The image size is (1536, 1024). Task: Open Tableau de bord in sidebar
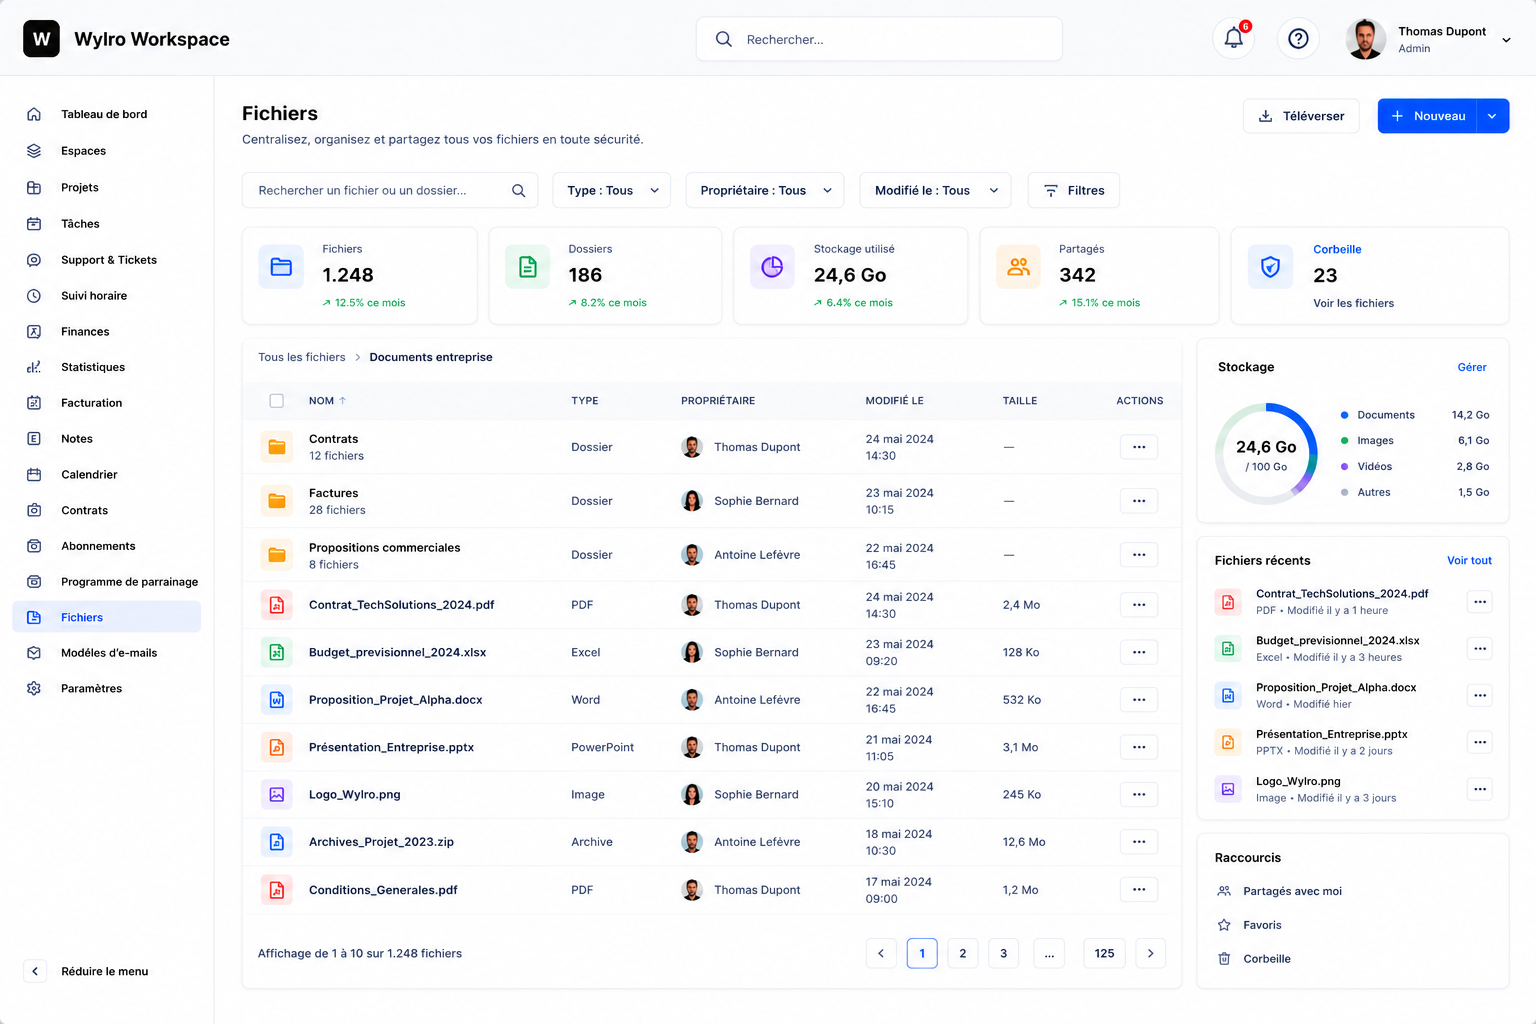coord(106,114)
